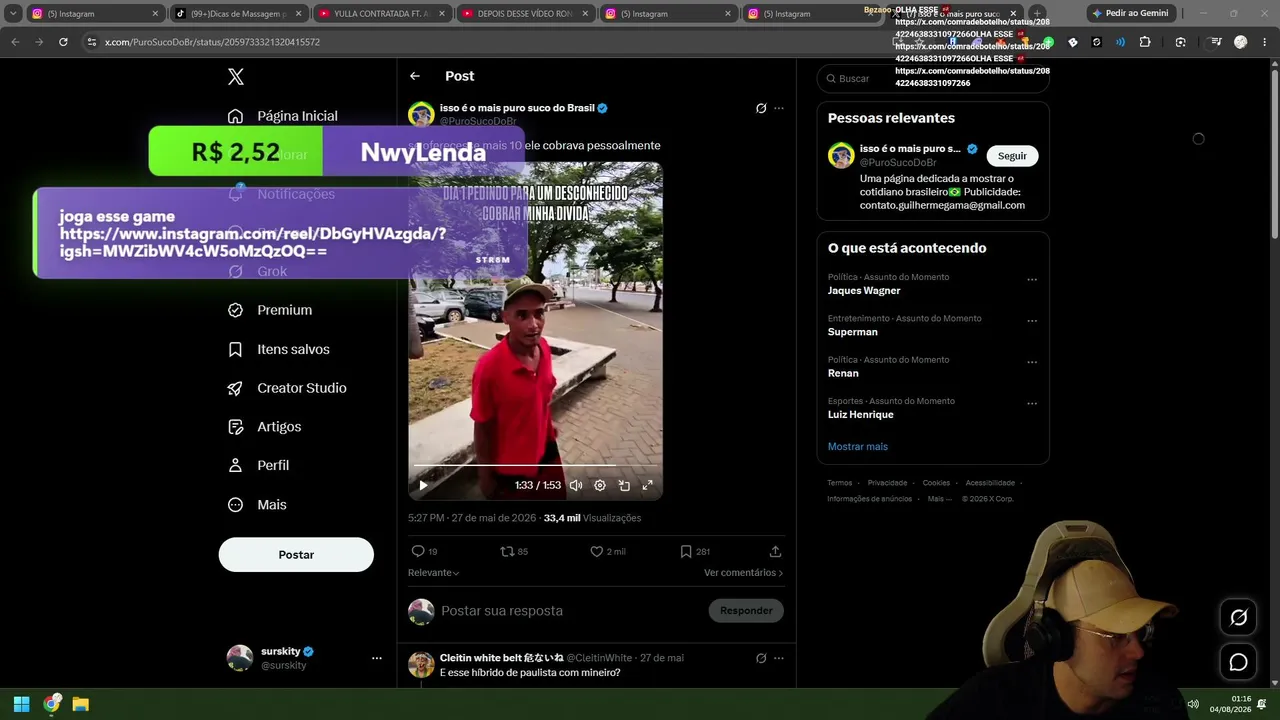Follow PuroSucoDoBr with the Seguir button

tap(1012, 156)
